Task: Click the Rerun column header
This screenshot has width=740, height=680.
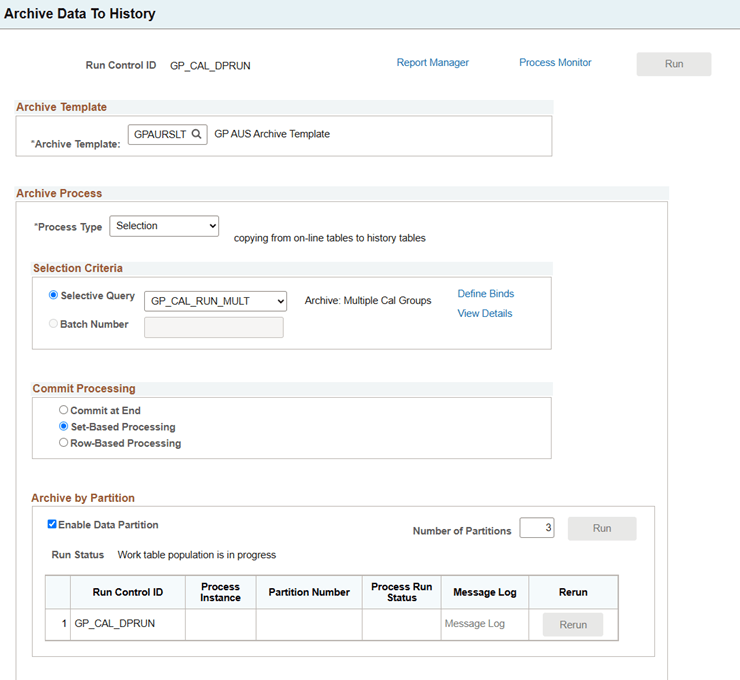Action: point(573,592)
